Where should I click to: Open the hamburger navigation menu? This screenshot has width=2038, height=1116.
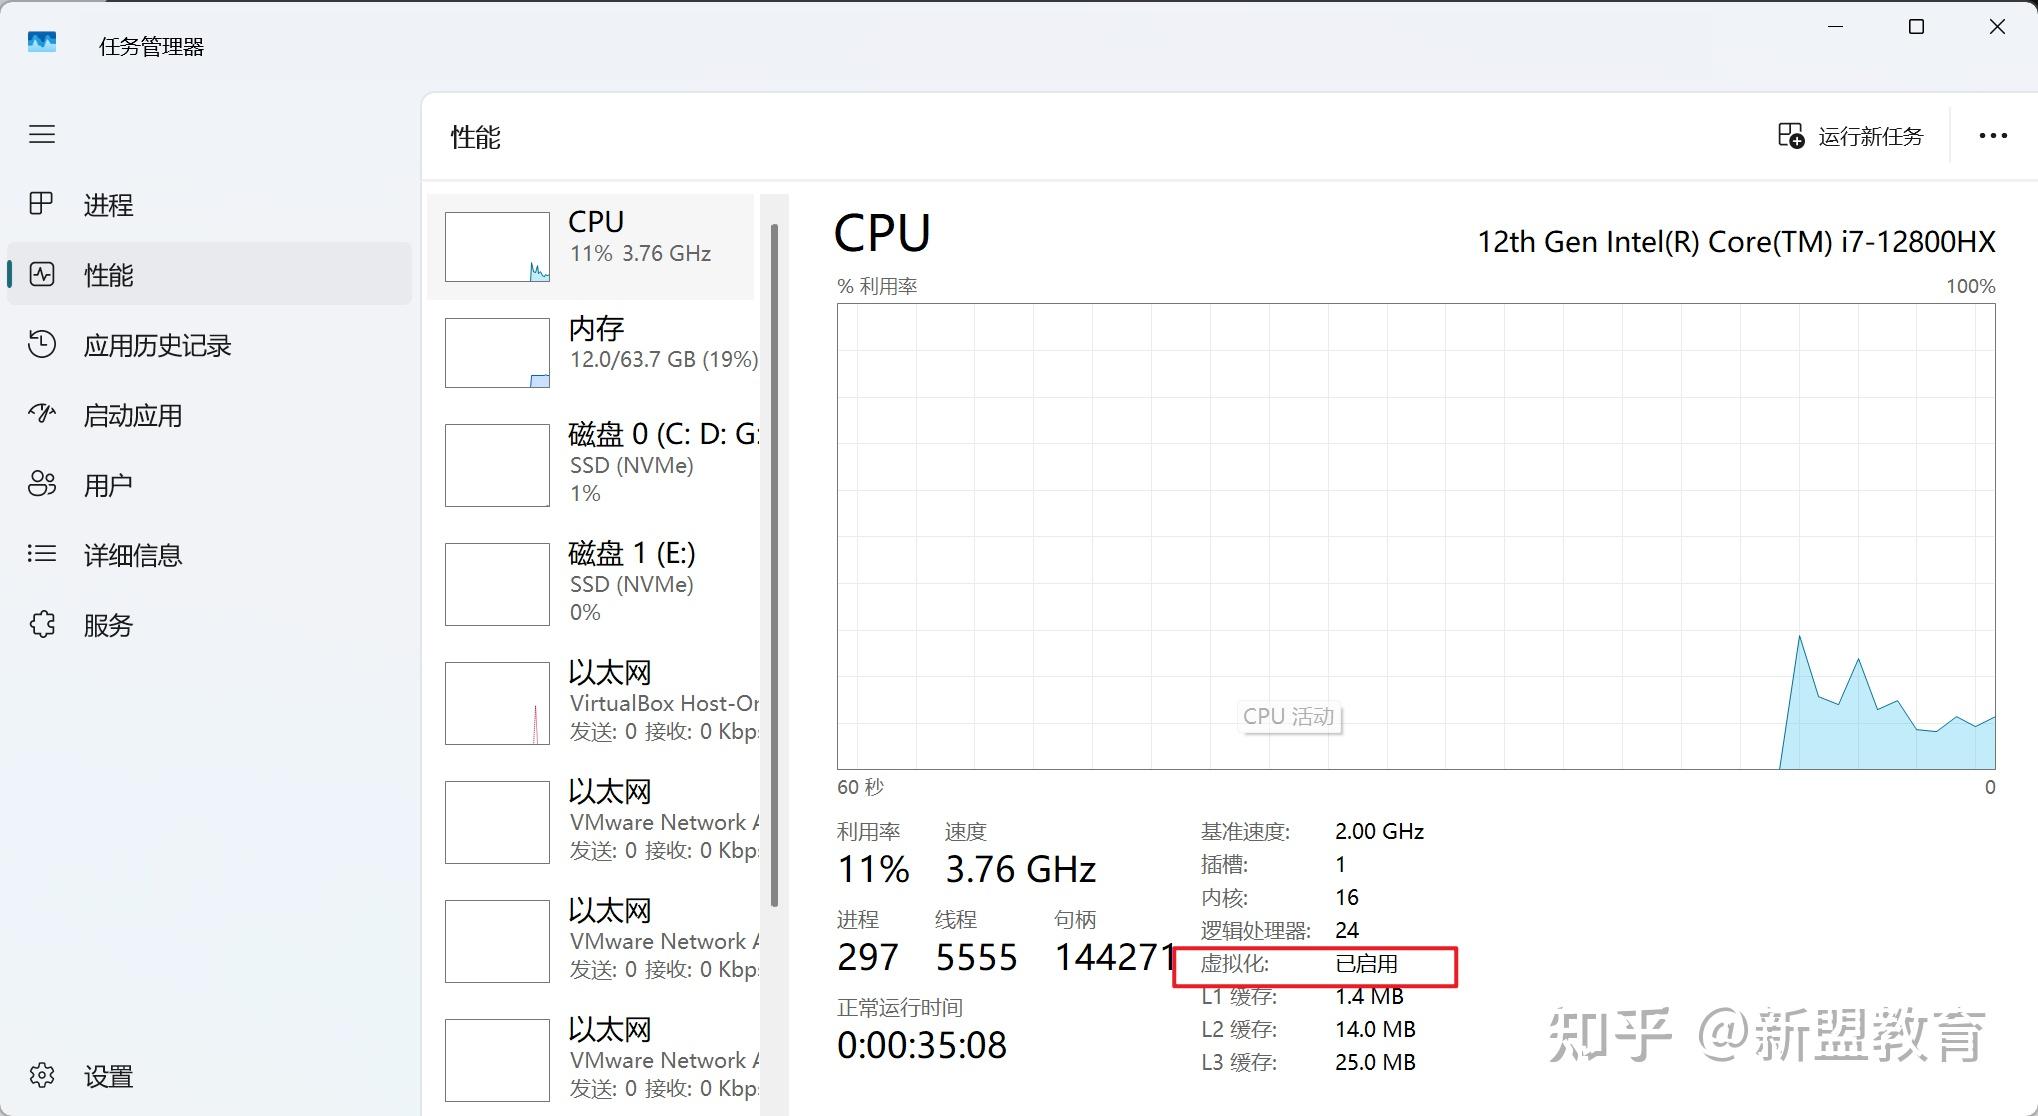42,134
